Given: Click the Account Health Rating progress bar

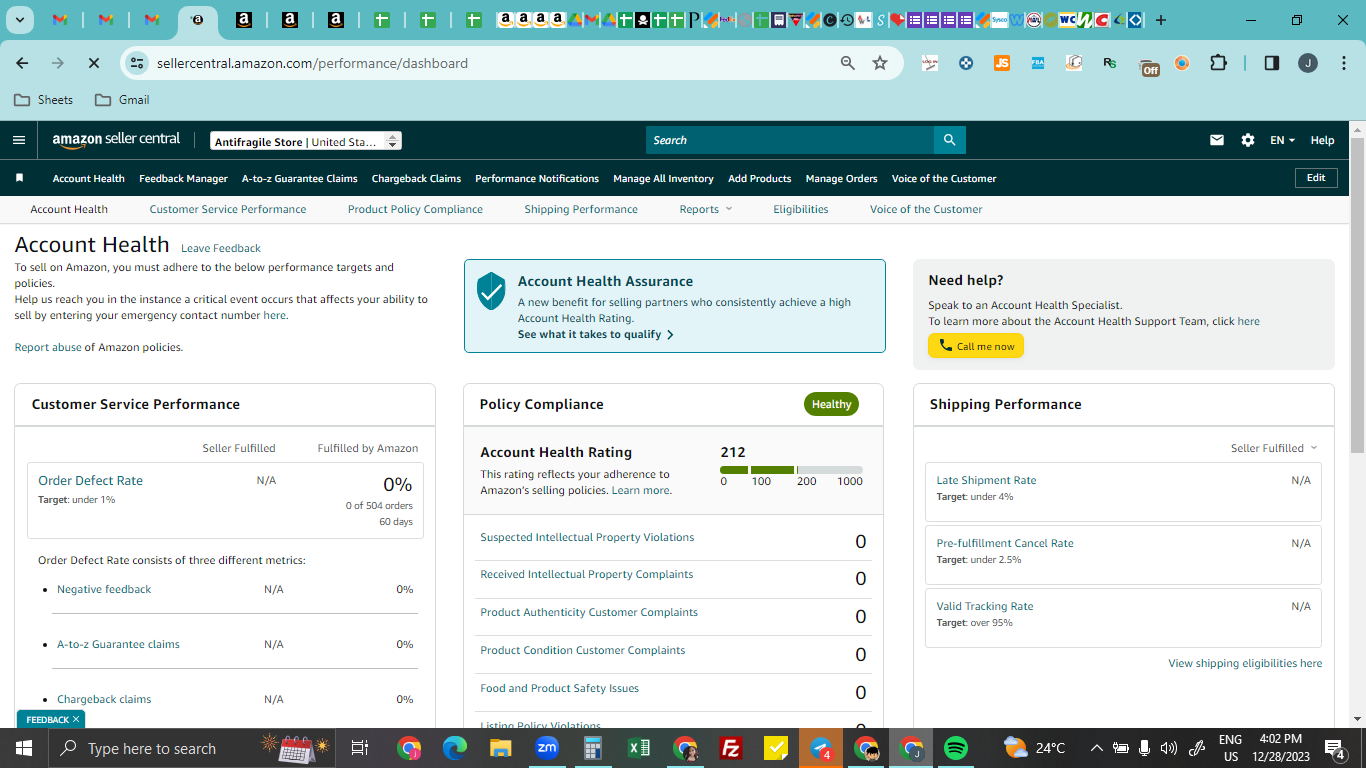Looking at the screenshot, I should point(791,470).
